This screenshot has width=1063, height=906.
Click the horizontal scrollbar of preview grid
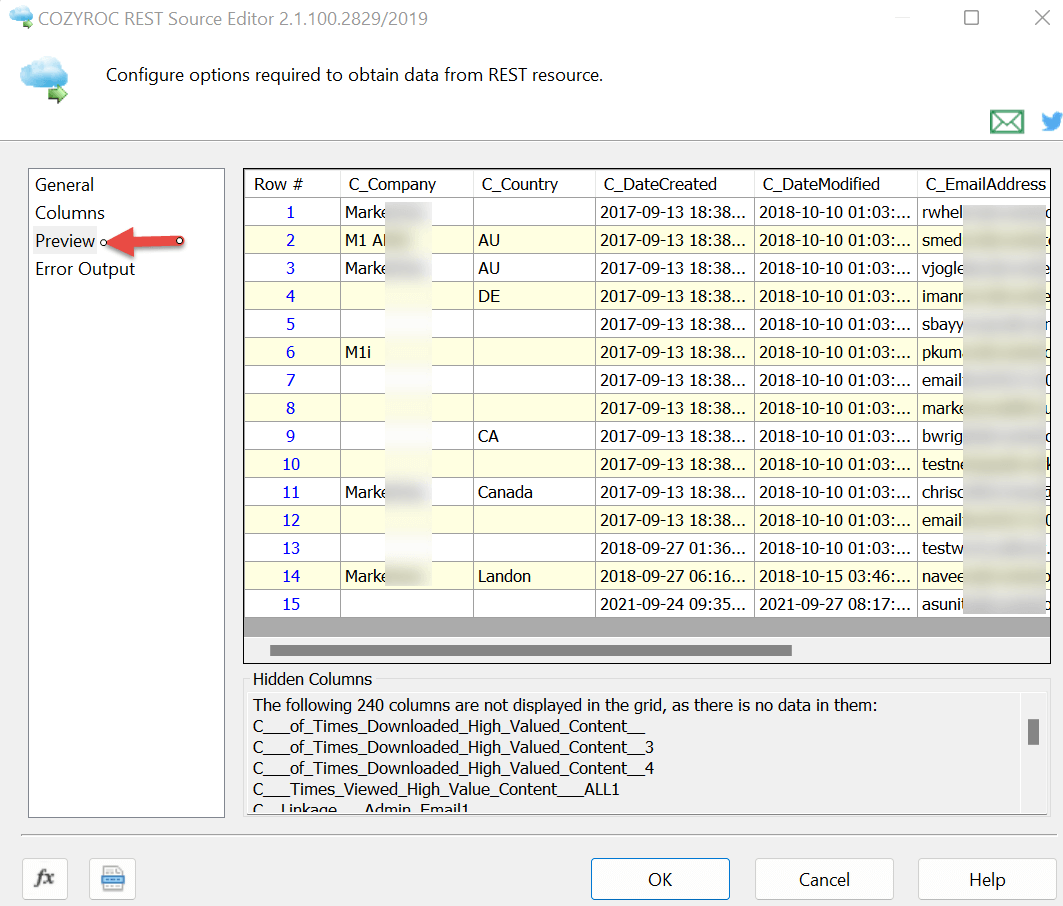tap(531, 650)
